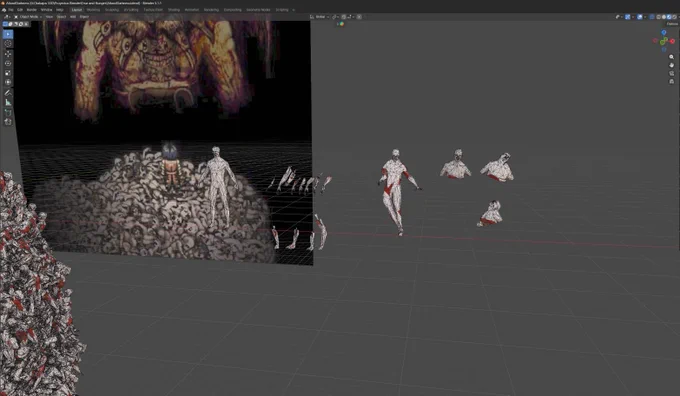Screen dimensions: 680x396
Task: Switch to the Compositing workspace tab
Action: [x=232, y=10]
